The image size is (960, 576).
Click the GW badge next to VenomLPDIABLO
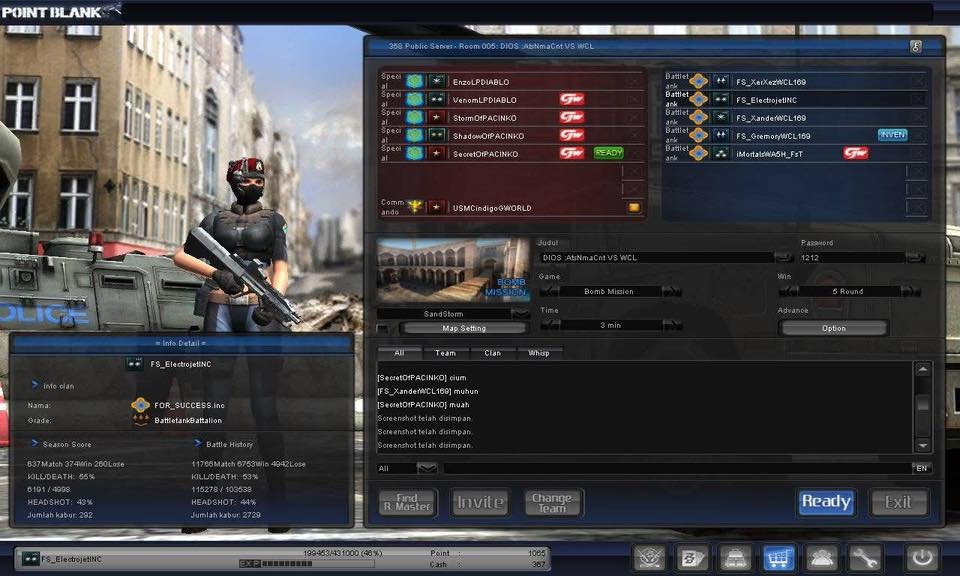click(x=571, y=99)
